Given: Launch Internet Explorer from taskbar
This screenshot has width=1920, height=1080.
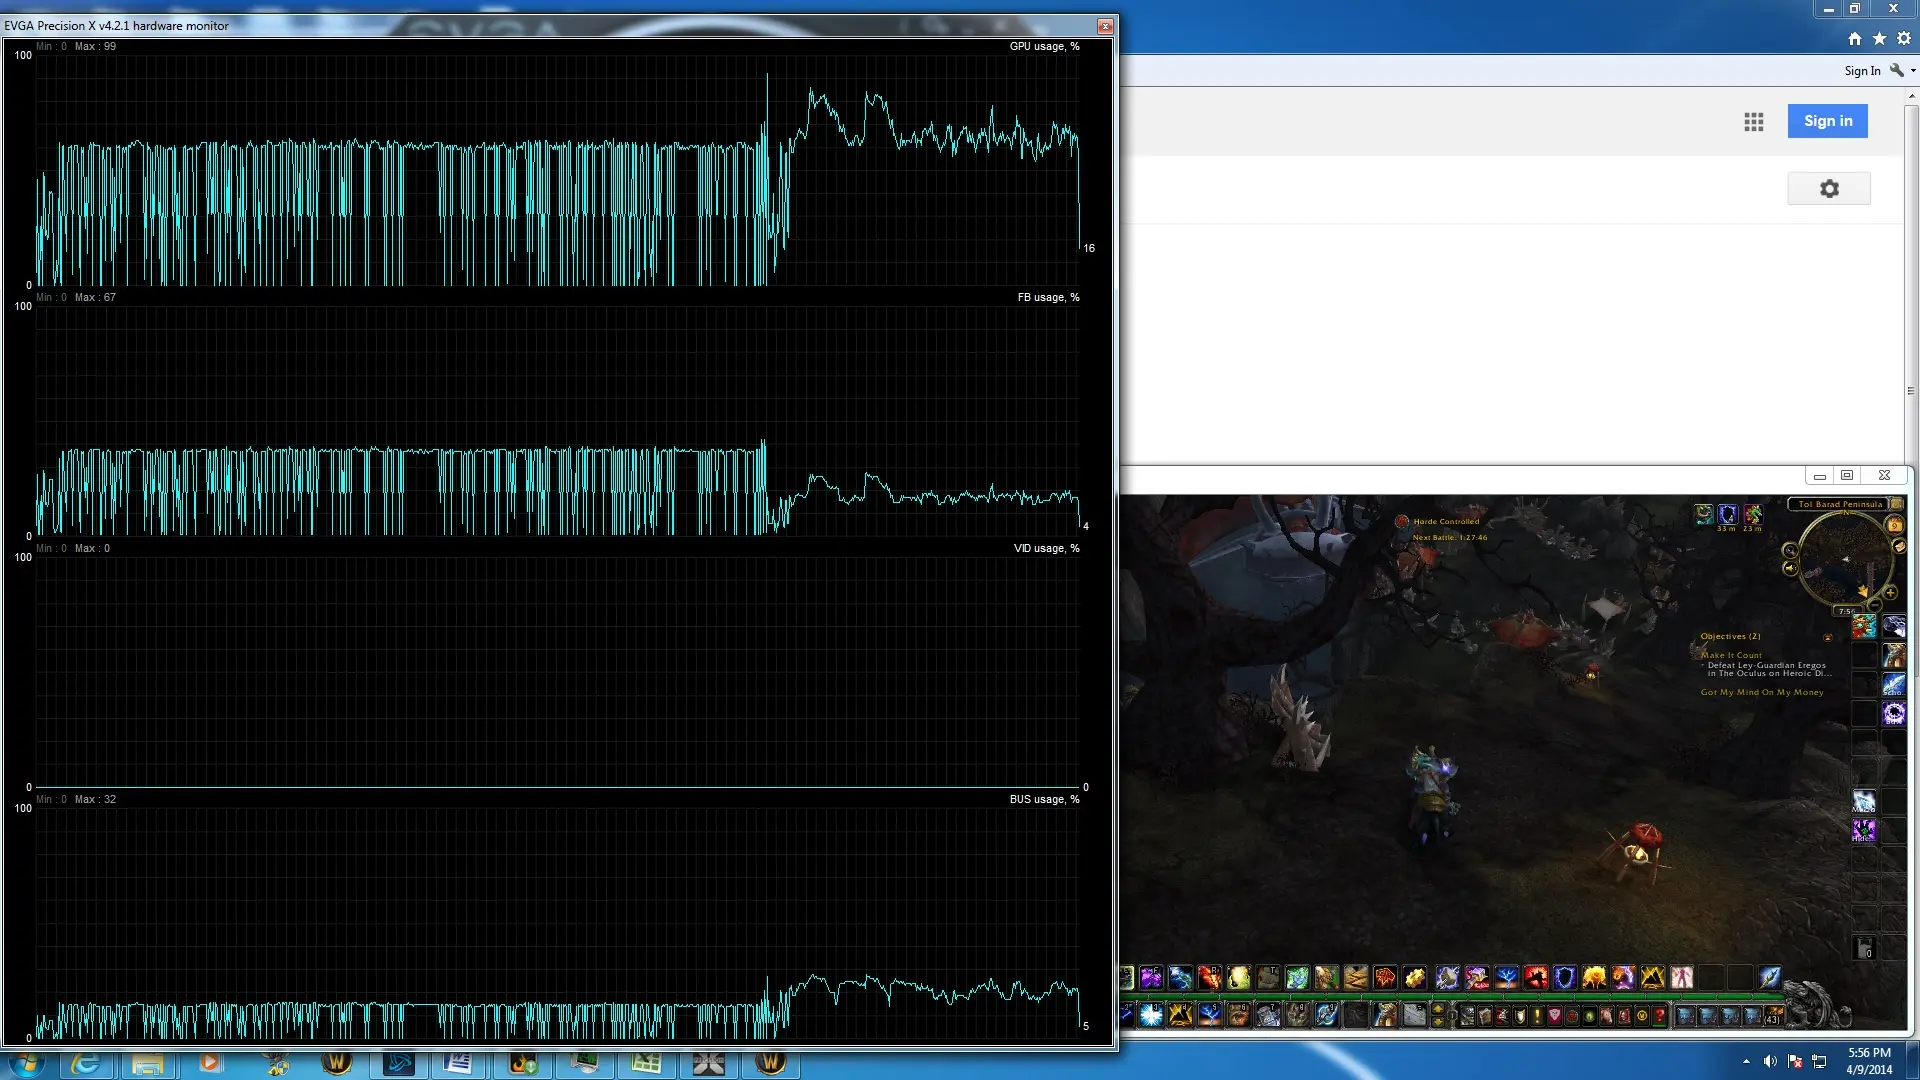Looking at the screenshot, I should [x=86, y=1063].
